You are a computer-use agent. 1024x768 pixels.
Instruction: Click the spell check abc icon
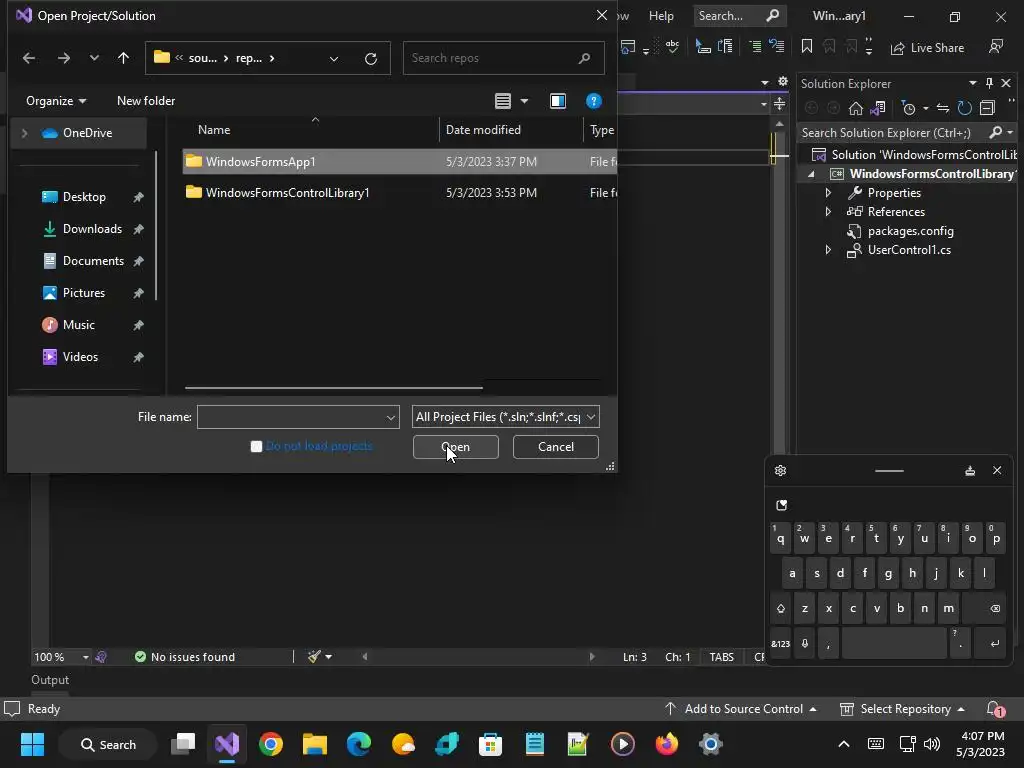672,46
